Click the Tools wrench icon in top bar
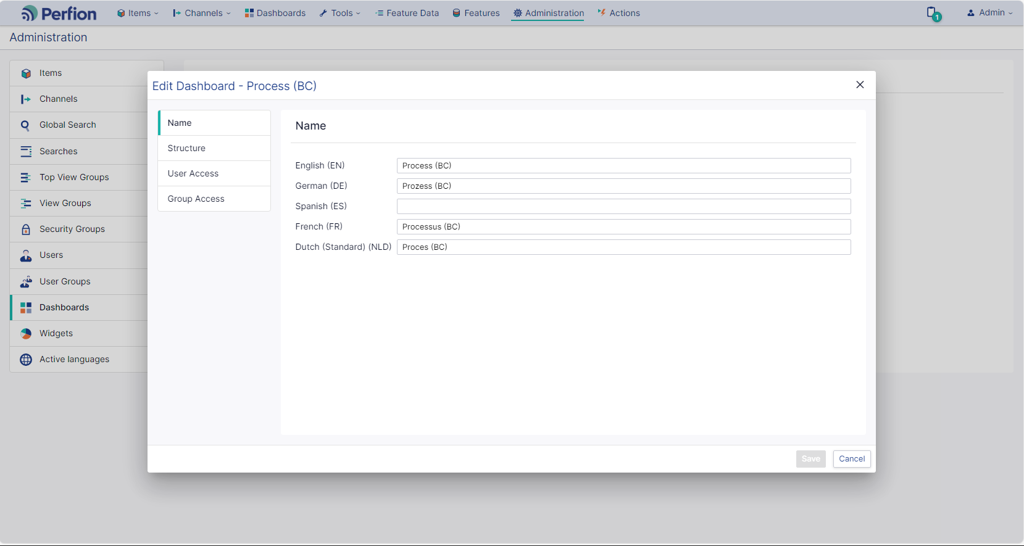 (x=323, y=13)
